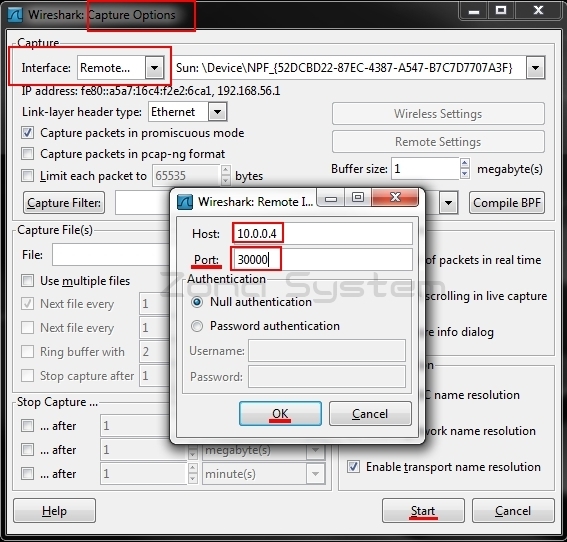Click the Start capture button

[x=423, y=511]
